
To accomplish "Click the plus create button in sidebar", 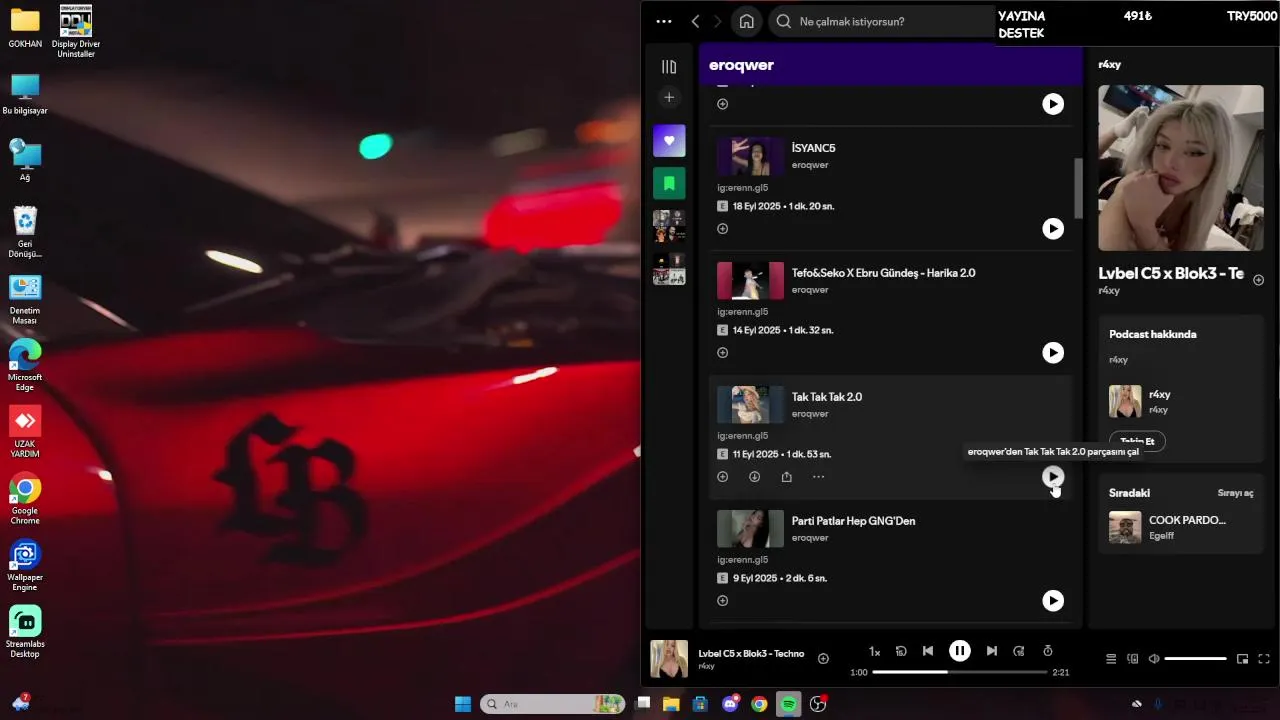I will coord(669,97).
